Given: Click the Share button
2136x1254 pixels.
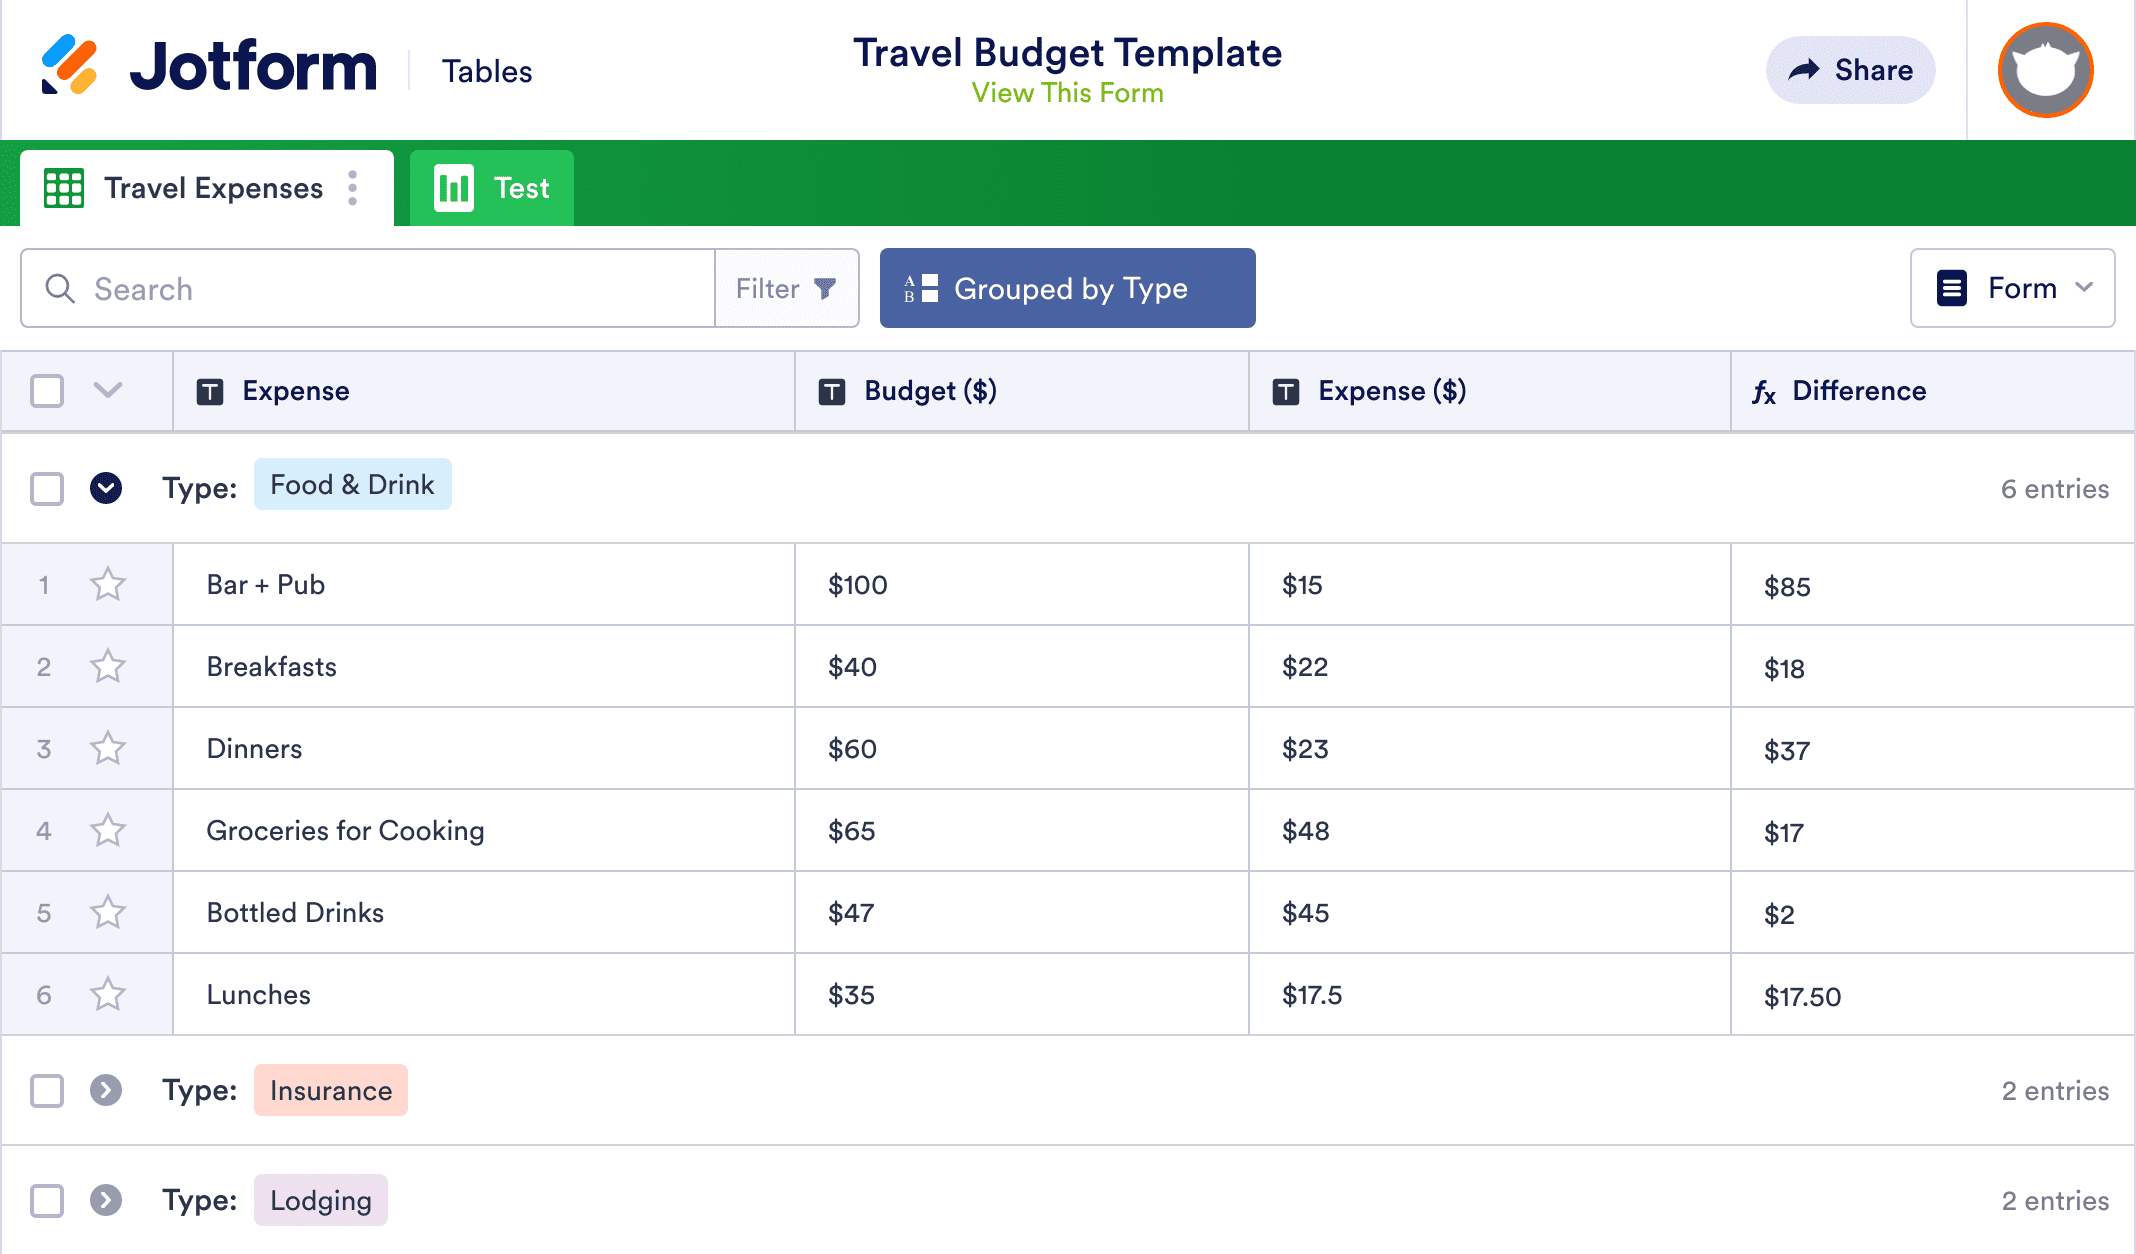Looking at the screenshot, I should (1851, 70).
